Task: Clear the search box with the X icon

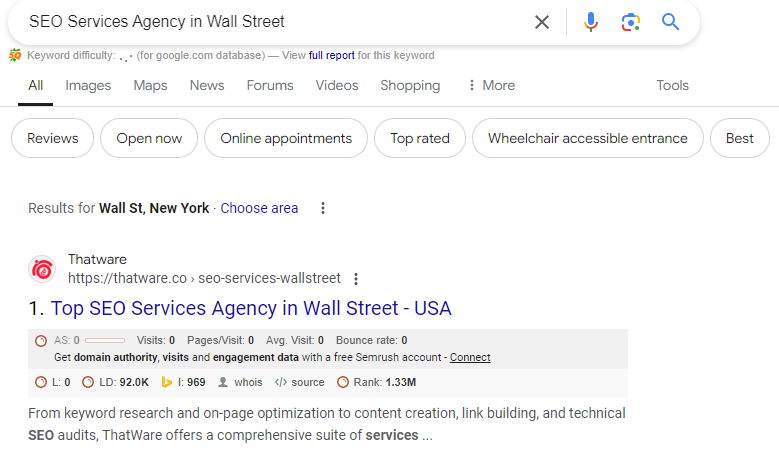Action: click(x=542, y=22)
